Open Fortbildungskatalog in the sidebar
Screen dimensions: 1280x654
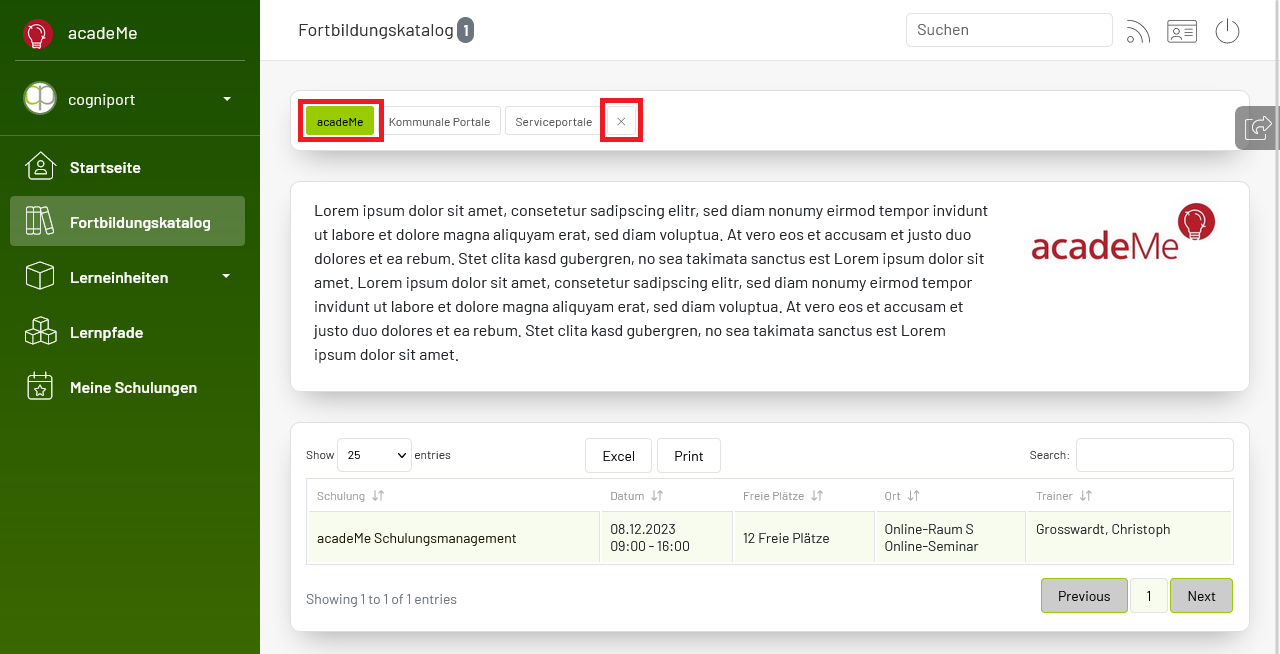(x=127, y=221)
